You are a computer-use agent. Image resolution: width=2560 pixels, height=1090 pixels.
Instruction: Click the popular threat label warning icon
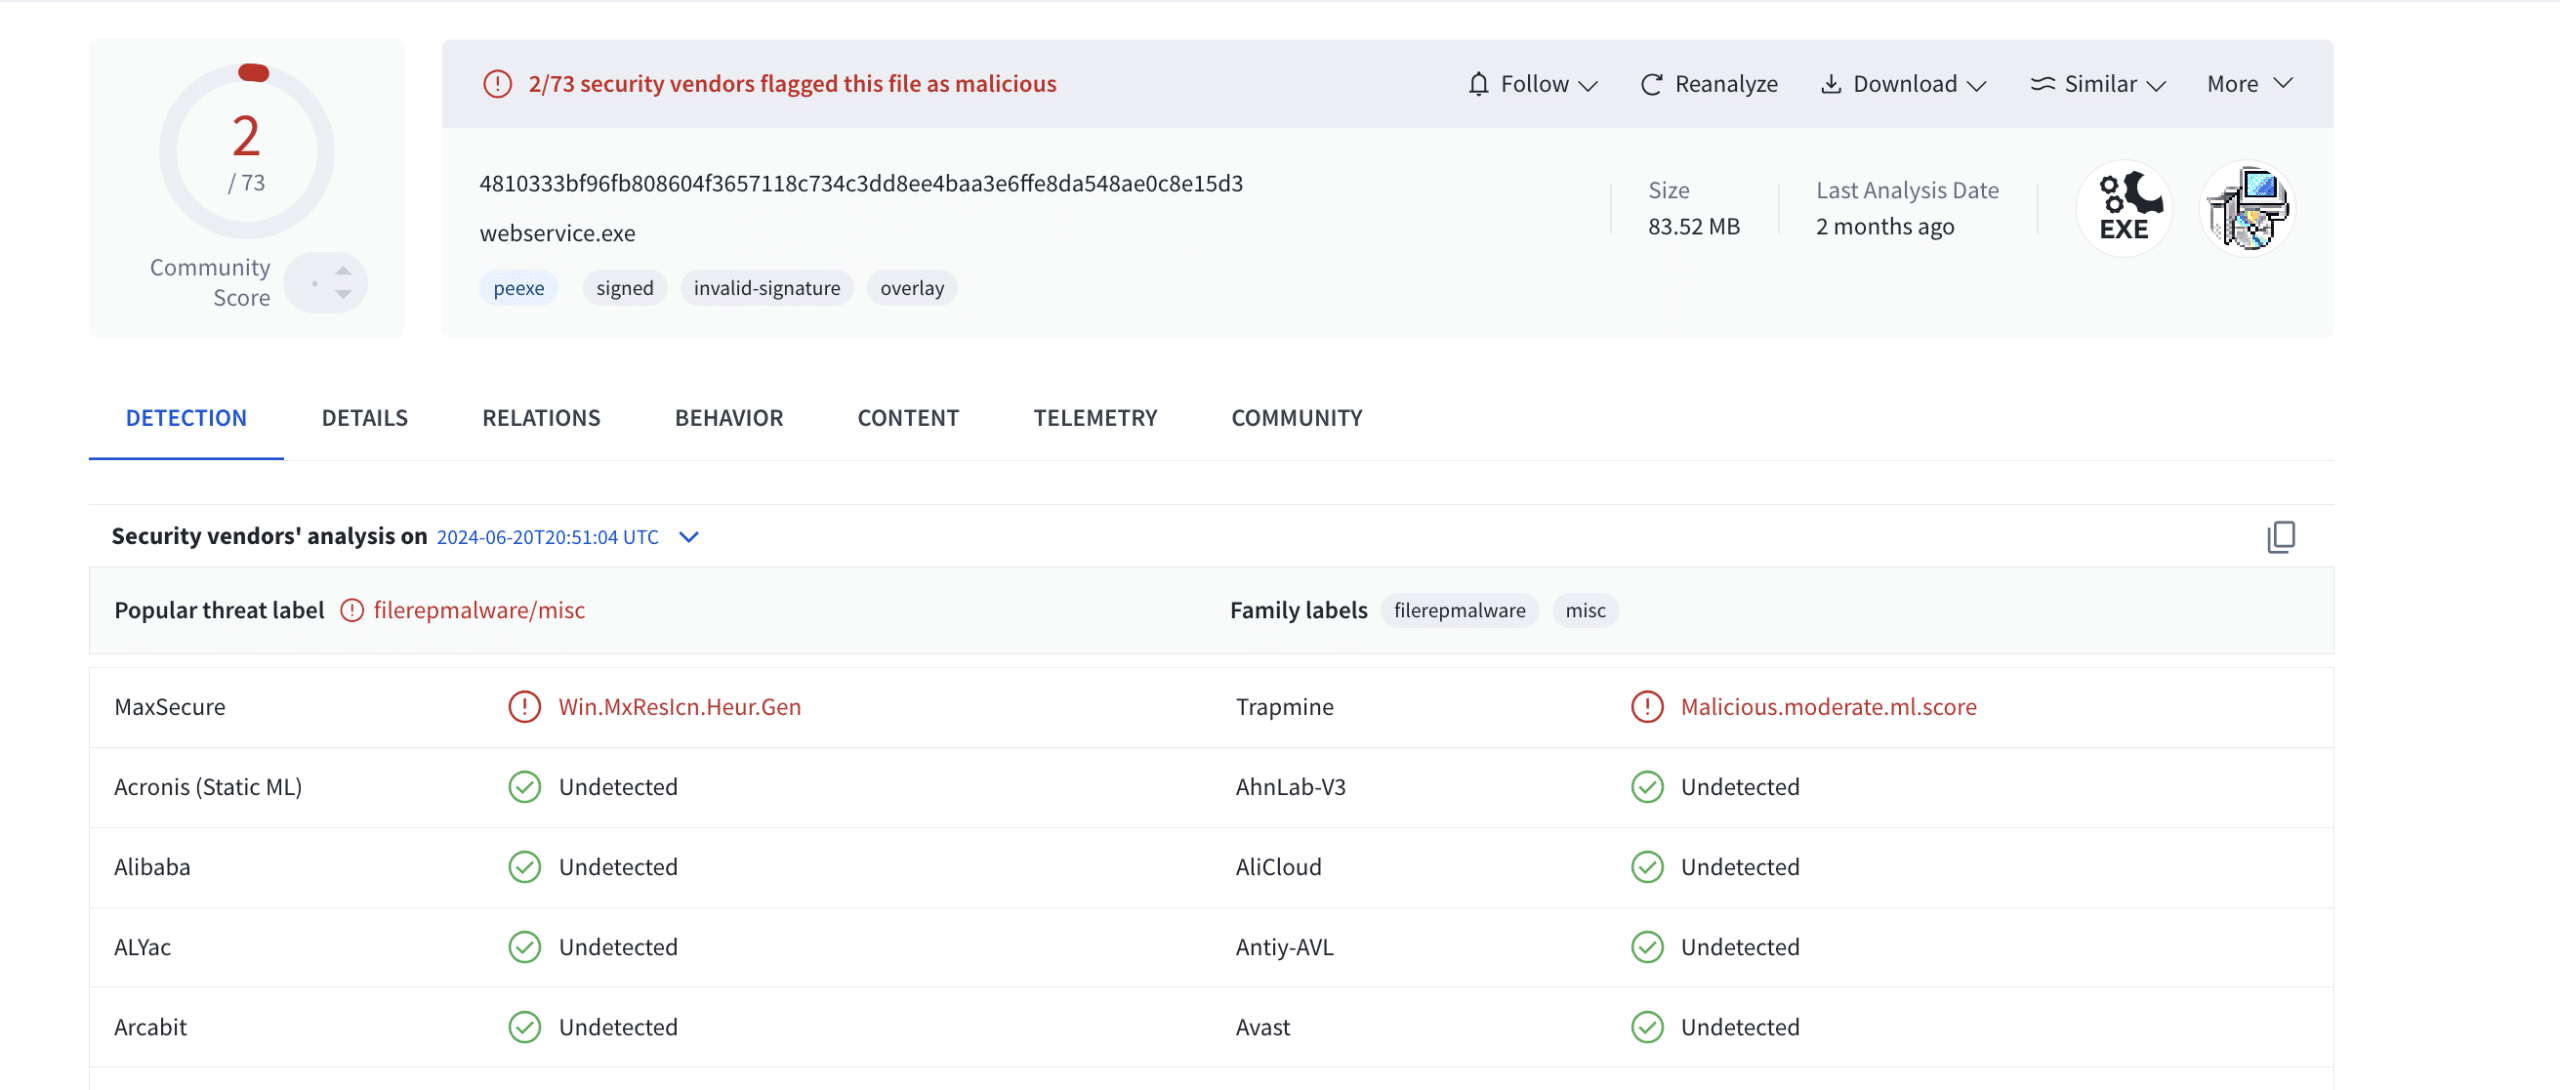(352, 610)
